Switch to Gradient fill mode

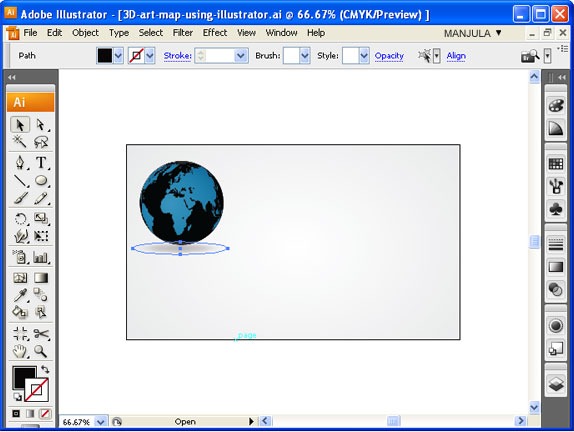tap(30, 414)
